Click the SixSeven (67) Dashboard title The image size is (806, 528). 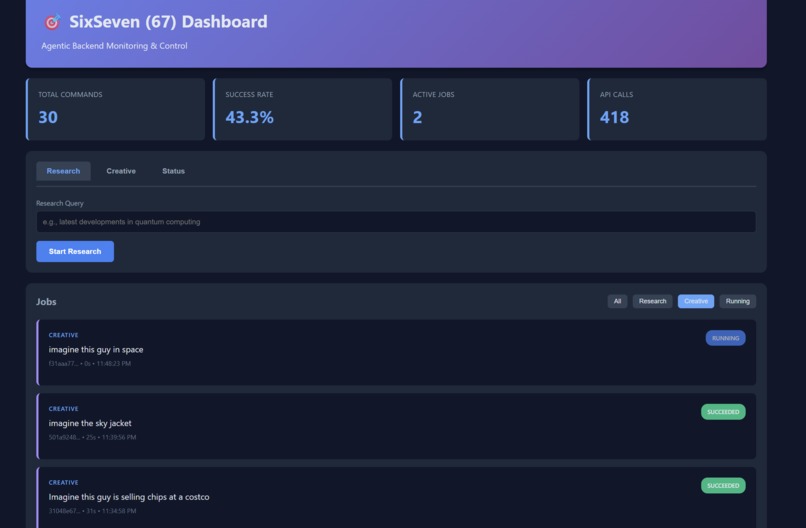(168, 22)
